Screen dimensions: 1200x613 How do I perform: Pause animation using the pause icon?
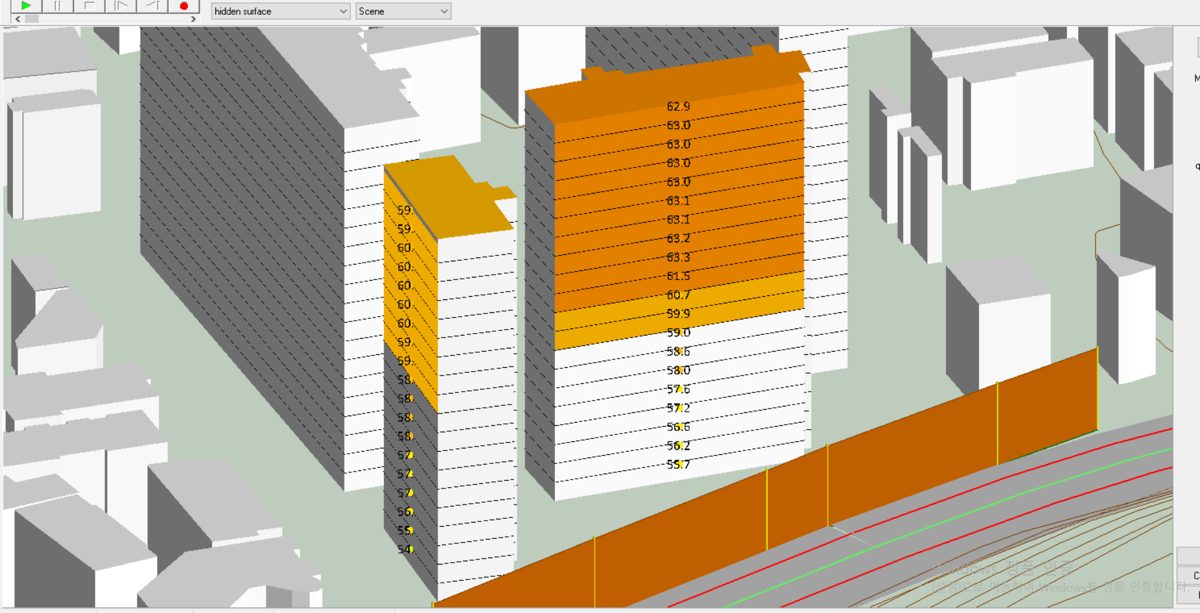(57, 5)
